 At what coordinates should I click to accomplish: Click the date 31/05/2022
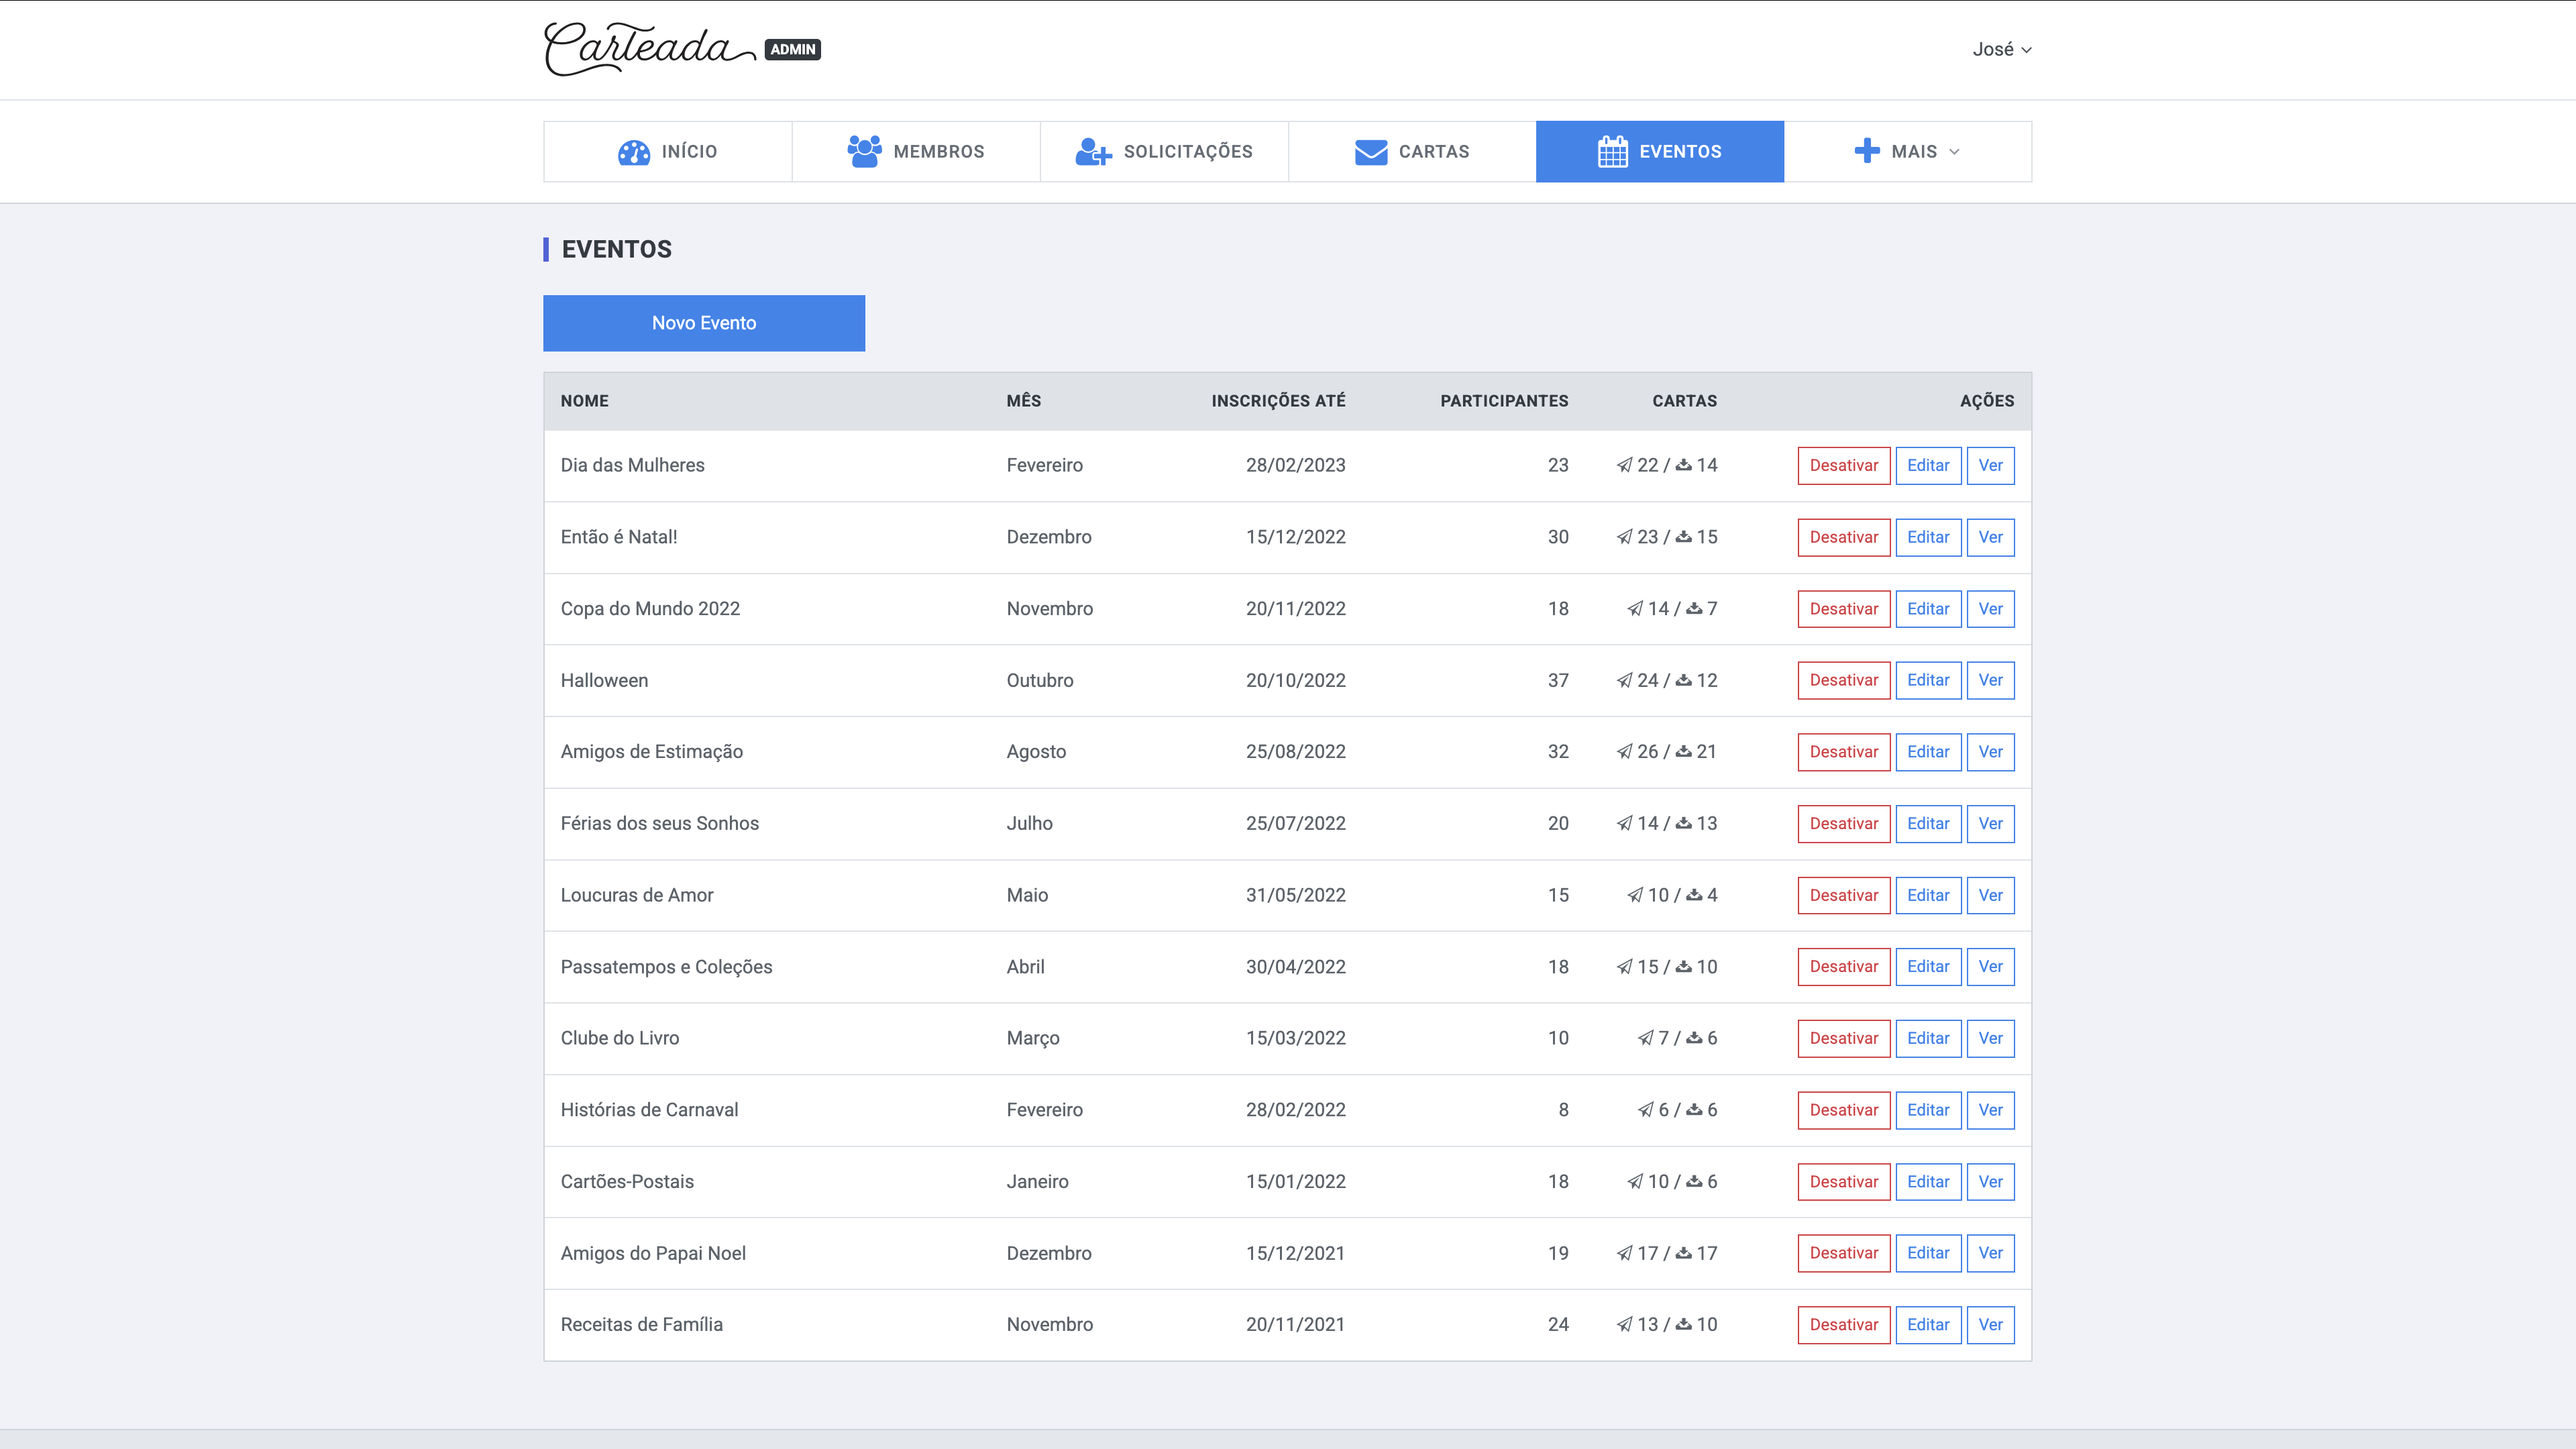1295,895
